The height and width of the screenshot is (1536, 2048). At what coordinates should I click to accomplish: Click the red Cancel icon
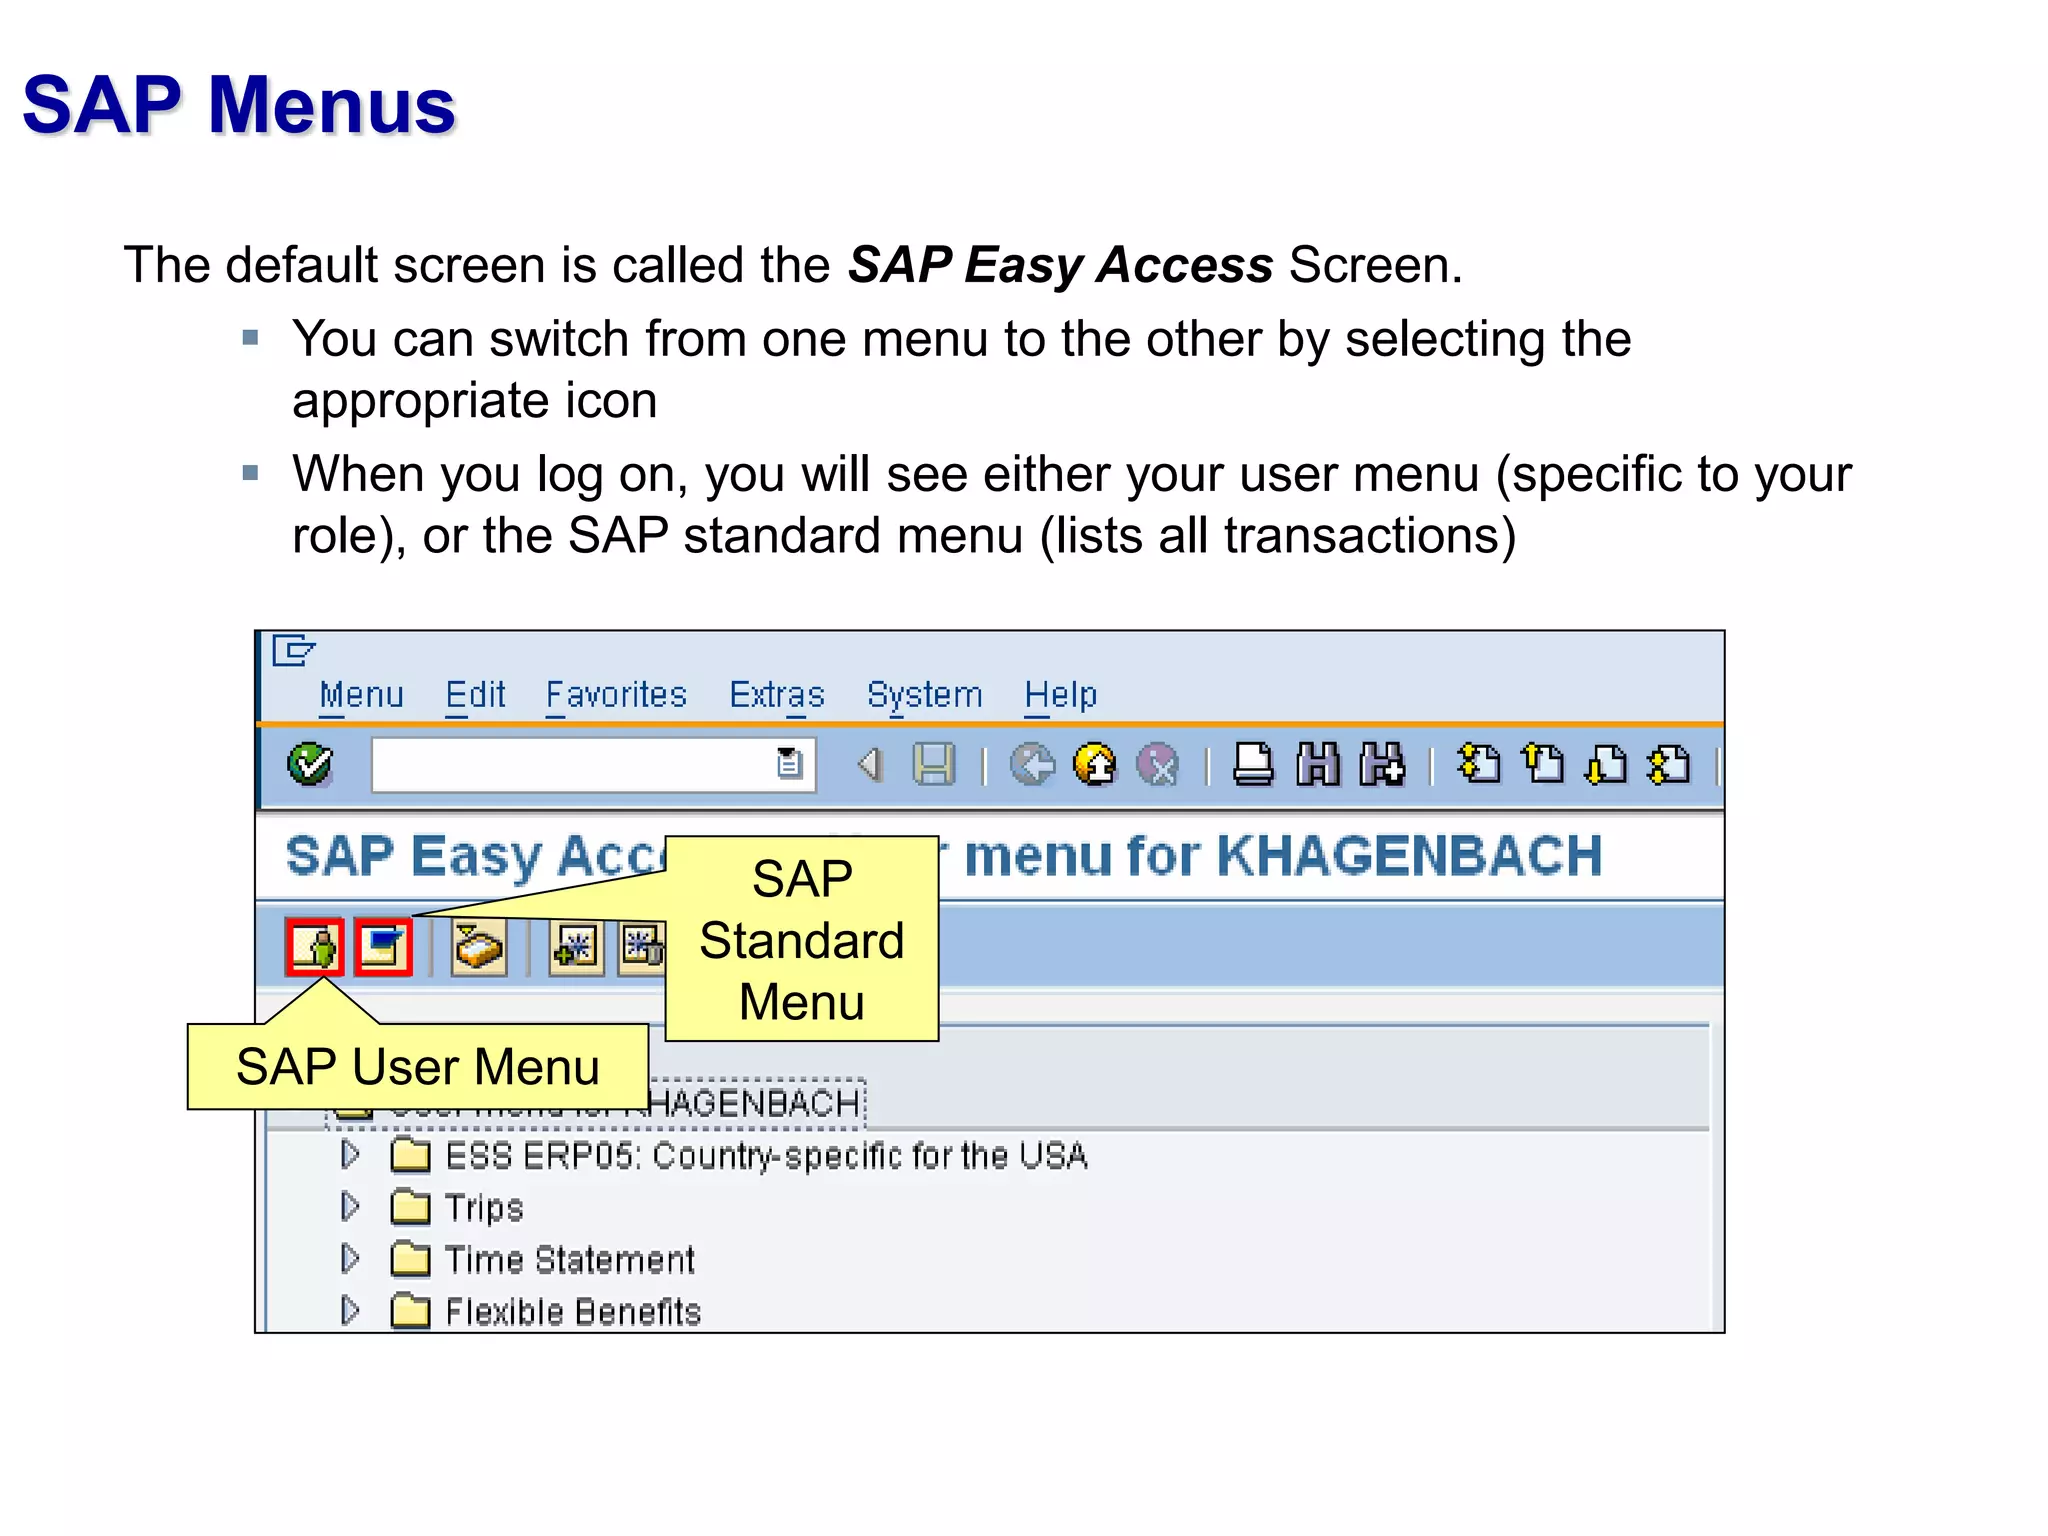click(1159, 766)
